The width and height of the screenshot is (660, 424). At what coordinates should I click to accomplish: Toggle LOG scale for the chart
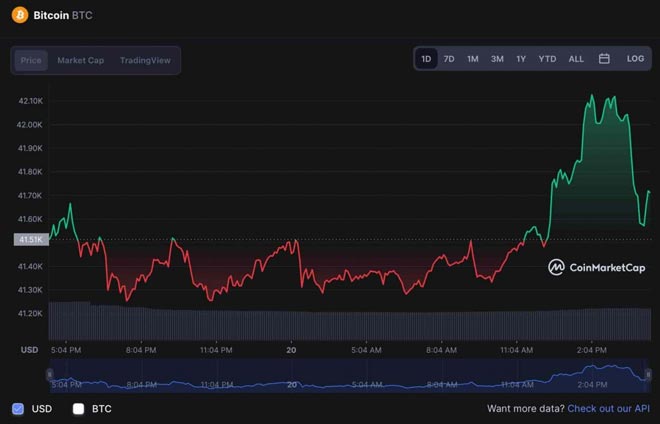point(635,59)
